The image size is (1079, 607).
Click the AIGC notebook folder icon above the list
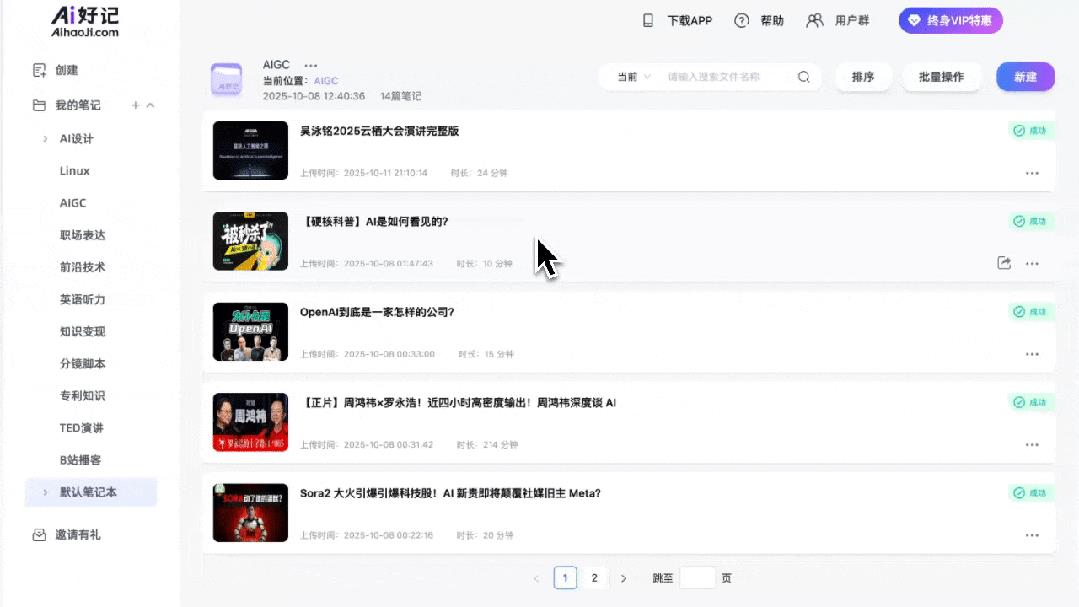pos(226,78)
